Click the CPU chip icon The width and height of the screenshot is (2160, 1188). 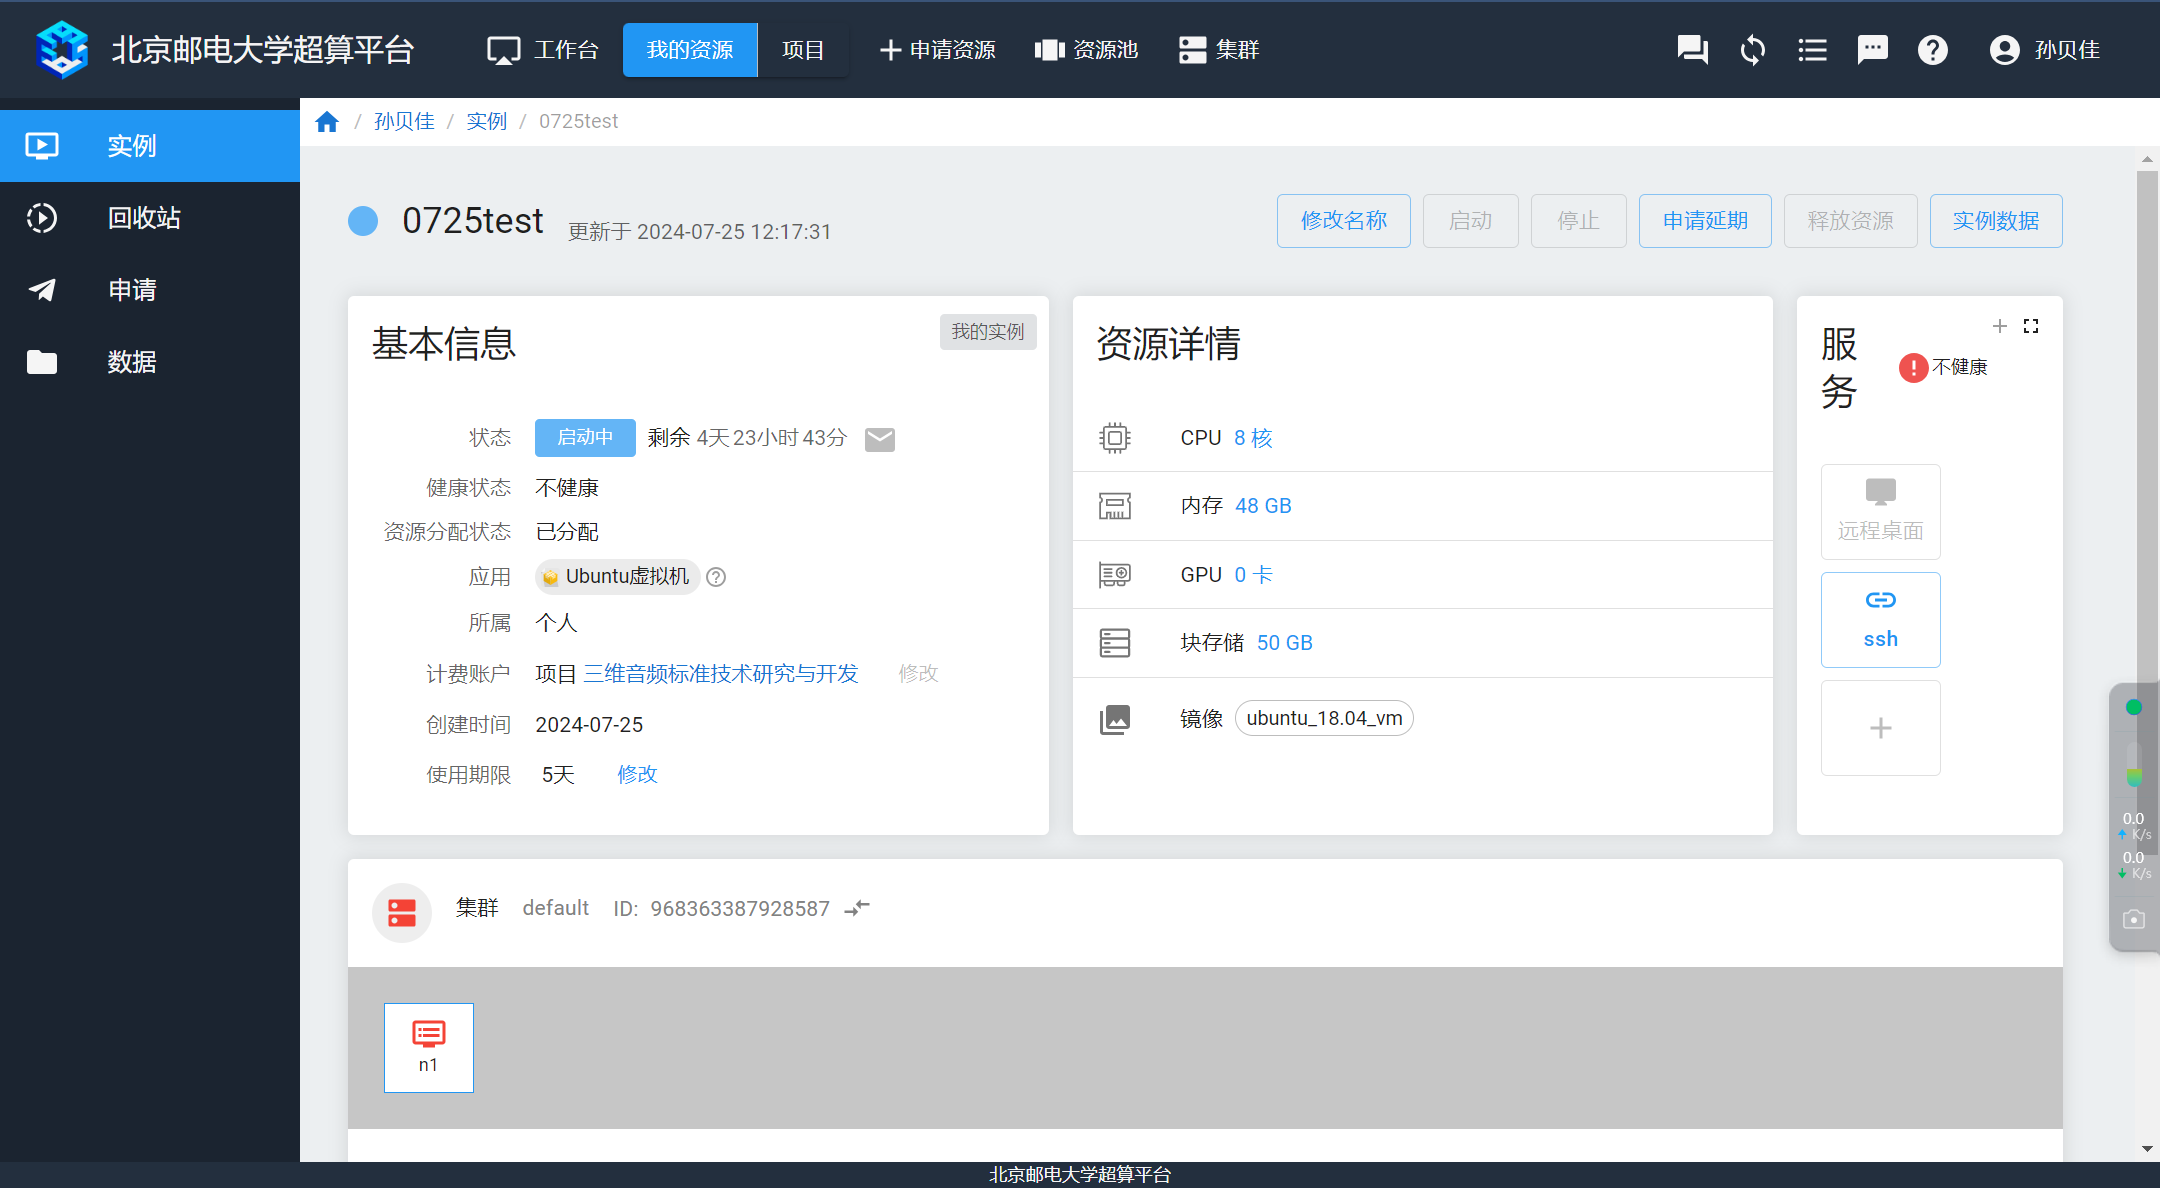pyautogui.click(x=1114, y=438)
